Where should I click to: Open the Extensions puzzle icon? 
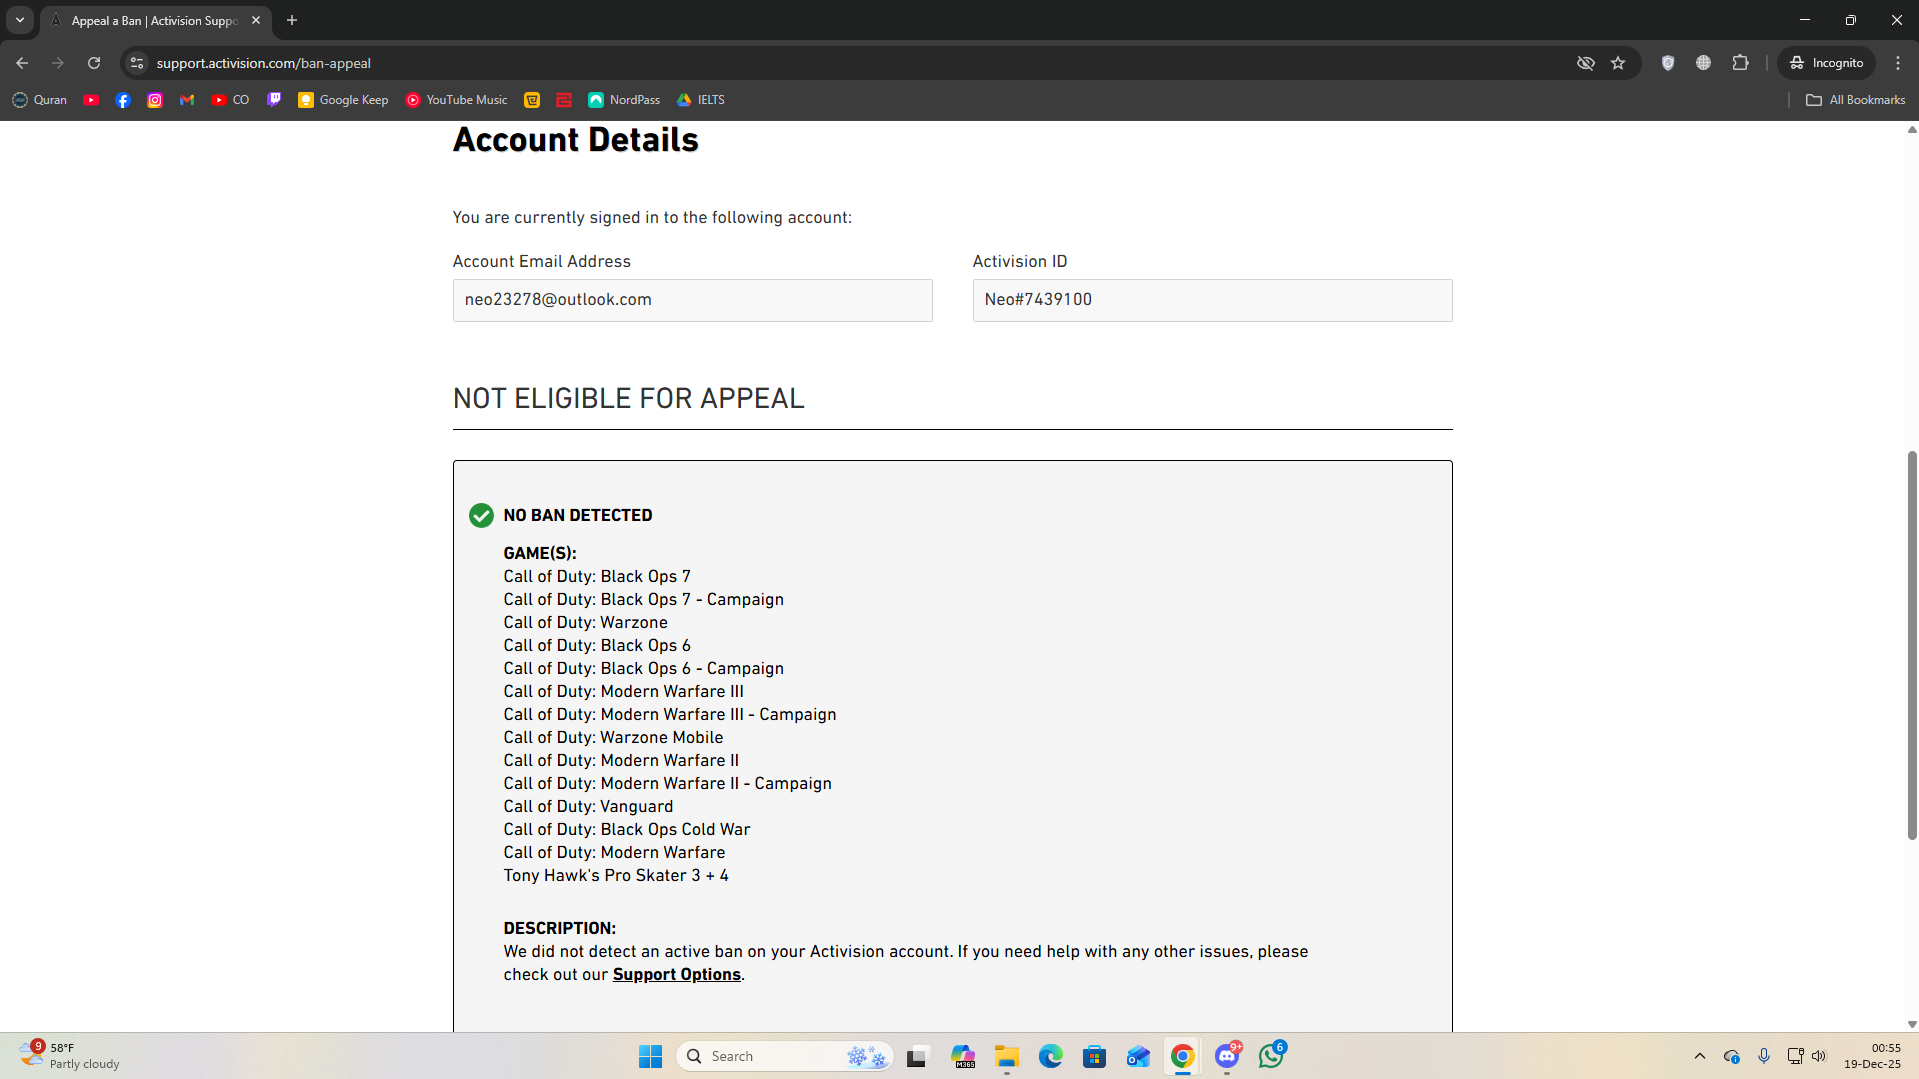pos(1740,63)
